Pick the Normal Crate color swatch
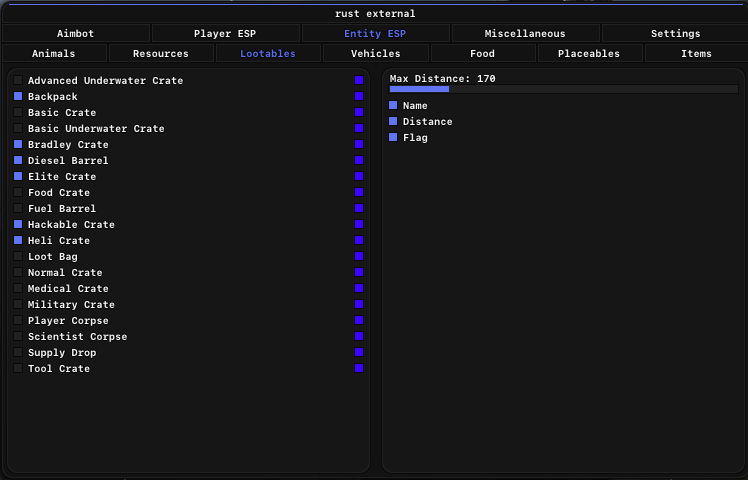This screenshot has width=748, height=480. click(x=359, y=272)
